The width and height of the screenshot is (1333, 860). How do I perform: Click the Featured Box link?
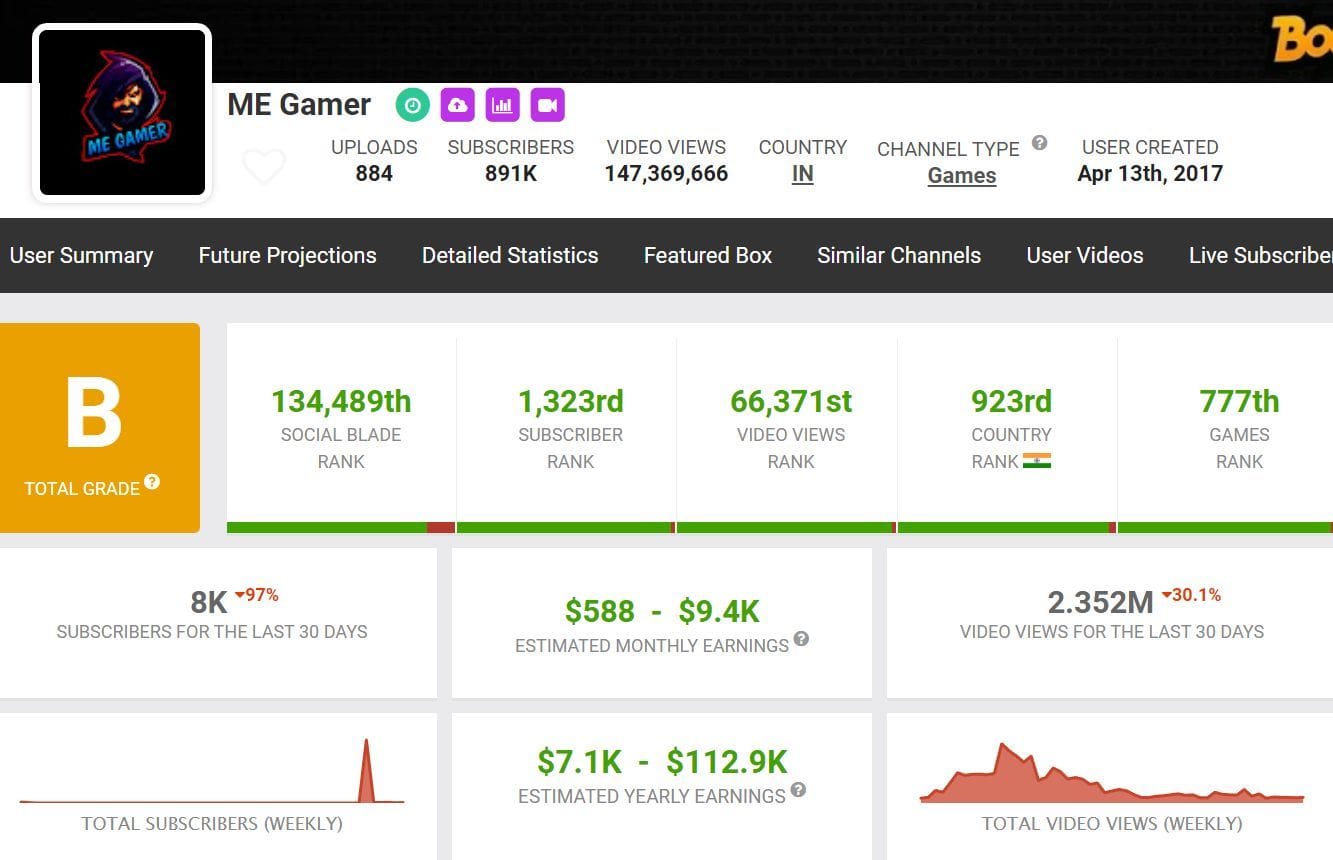707,255
